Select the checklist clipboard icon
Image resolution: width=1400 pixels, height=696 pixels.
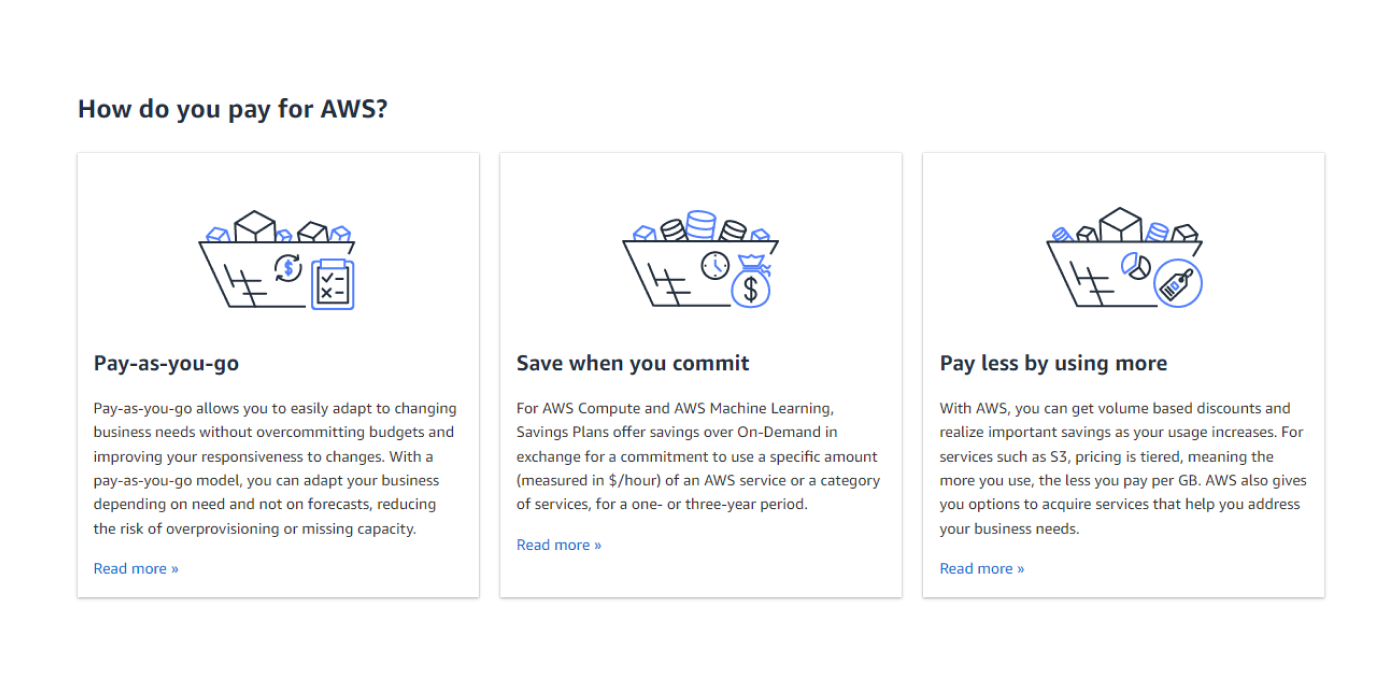coord(334,282)
